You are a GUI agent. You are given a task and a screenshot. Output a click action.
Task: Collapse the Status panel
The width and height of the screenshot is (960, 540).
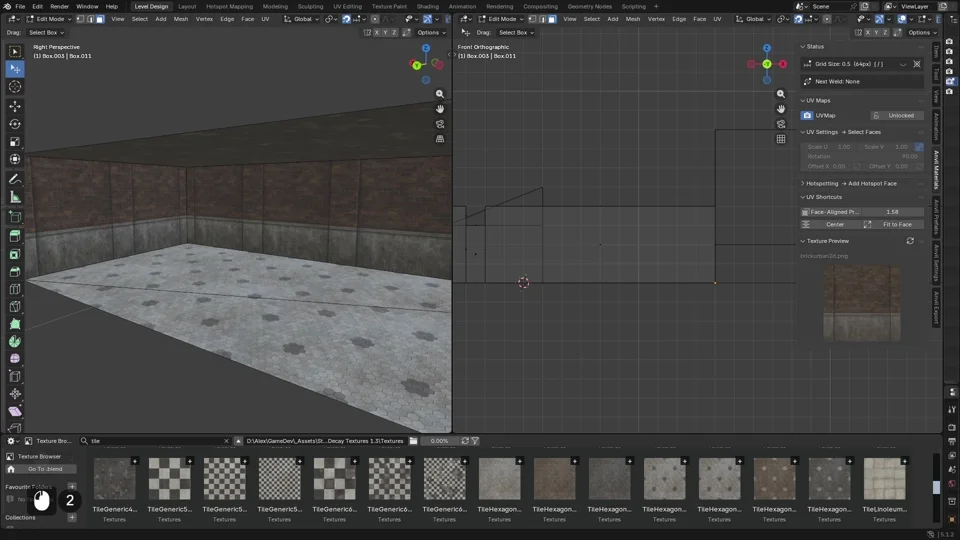[803, 47]
